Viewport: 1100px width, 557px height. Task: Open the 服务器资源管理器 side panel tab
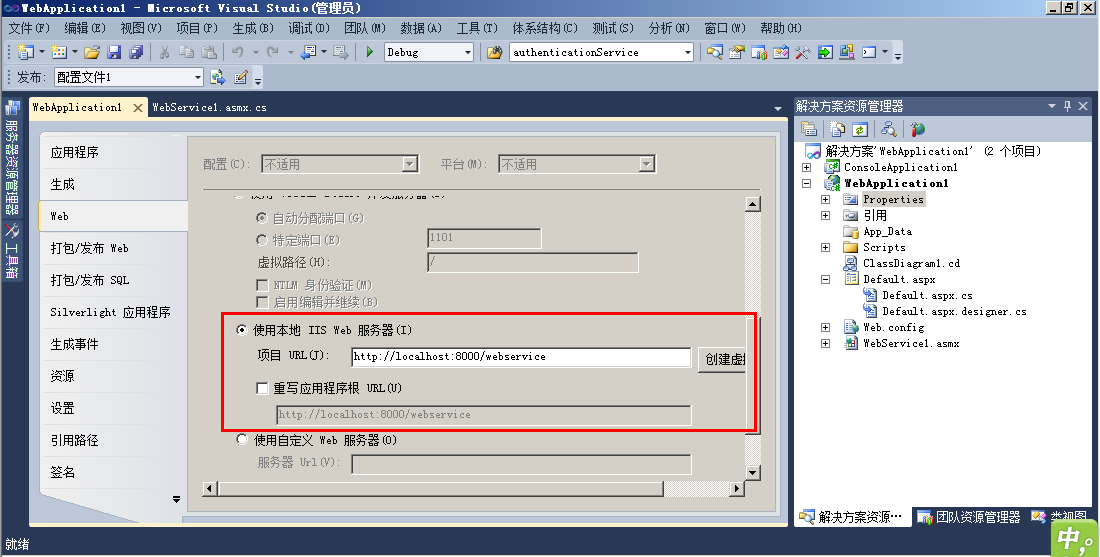pos(12,158)
